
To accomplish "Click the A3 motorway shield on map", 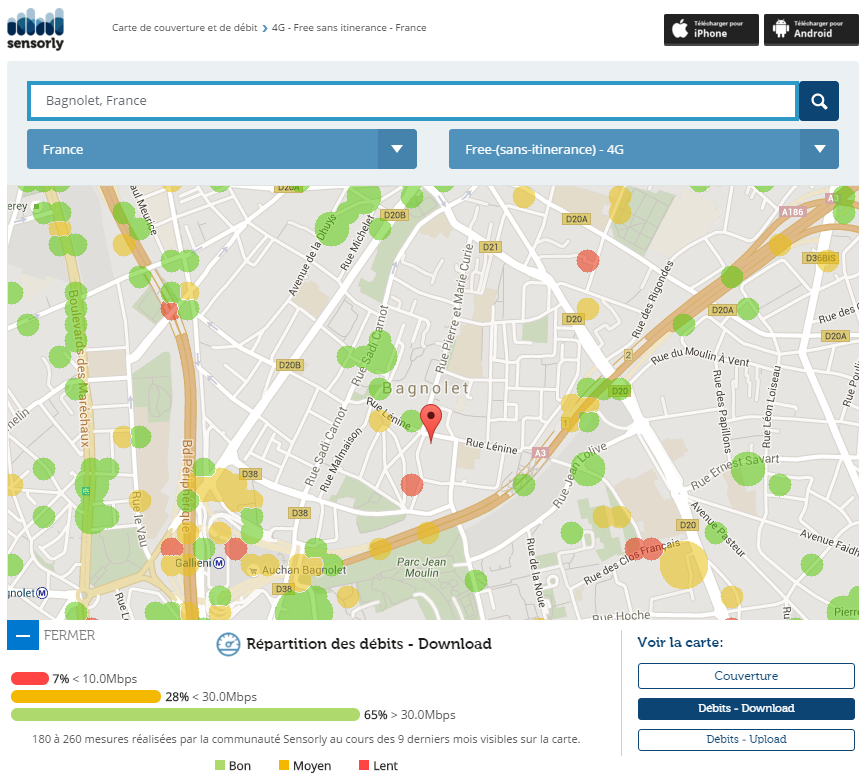I will pos(540,451).
